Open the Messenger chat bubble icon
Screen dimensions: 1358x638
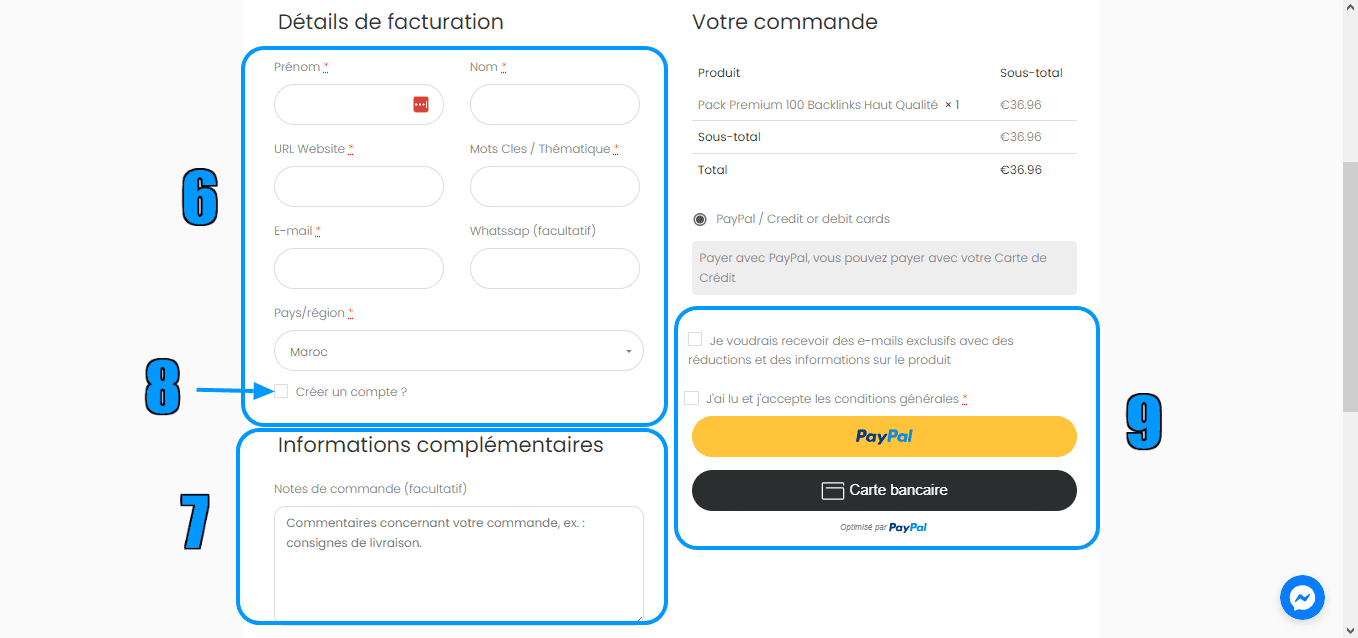click(1302, 598)
